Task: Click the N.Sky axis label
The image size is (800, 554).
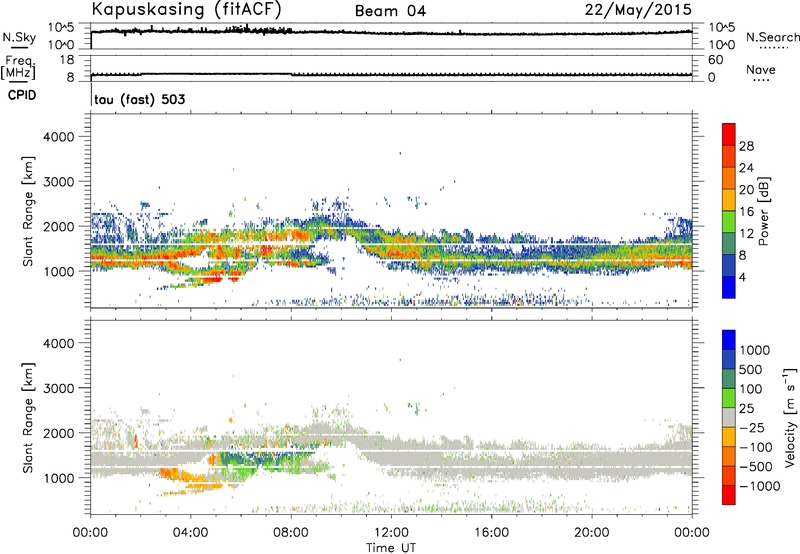Action: [19, 37]
